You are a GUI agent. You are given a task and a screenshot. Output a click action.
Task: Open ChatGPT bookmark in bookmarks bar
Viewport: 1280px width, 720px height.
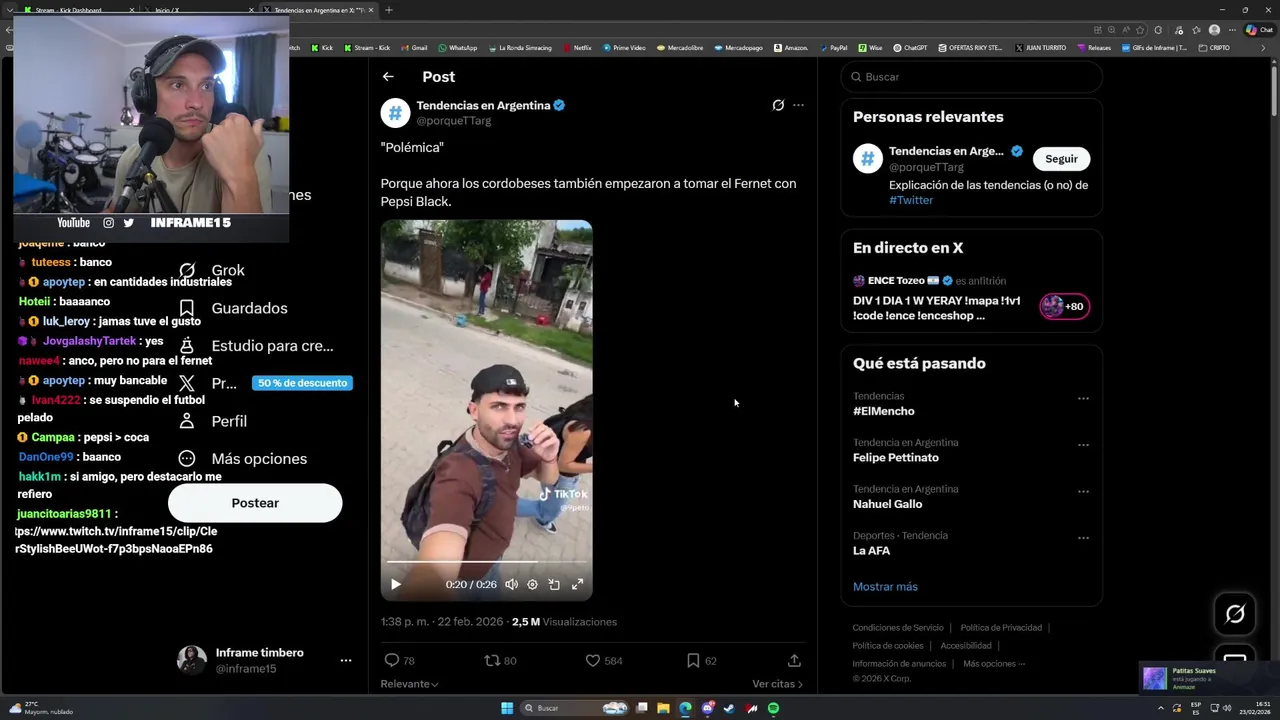pyautogui.click(x=910, y=48)
